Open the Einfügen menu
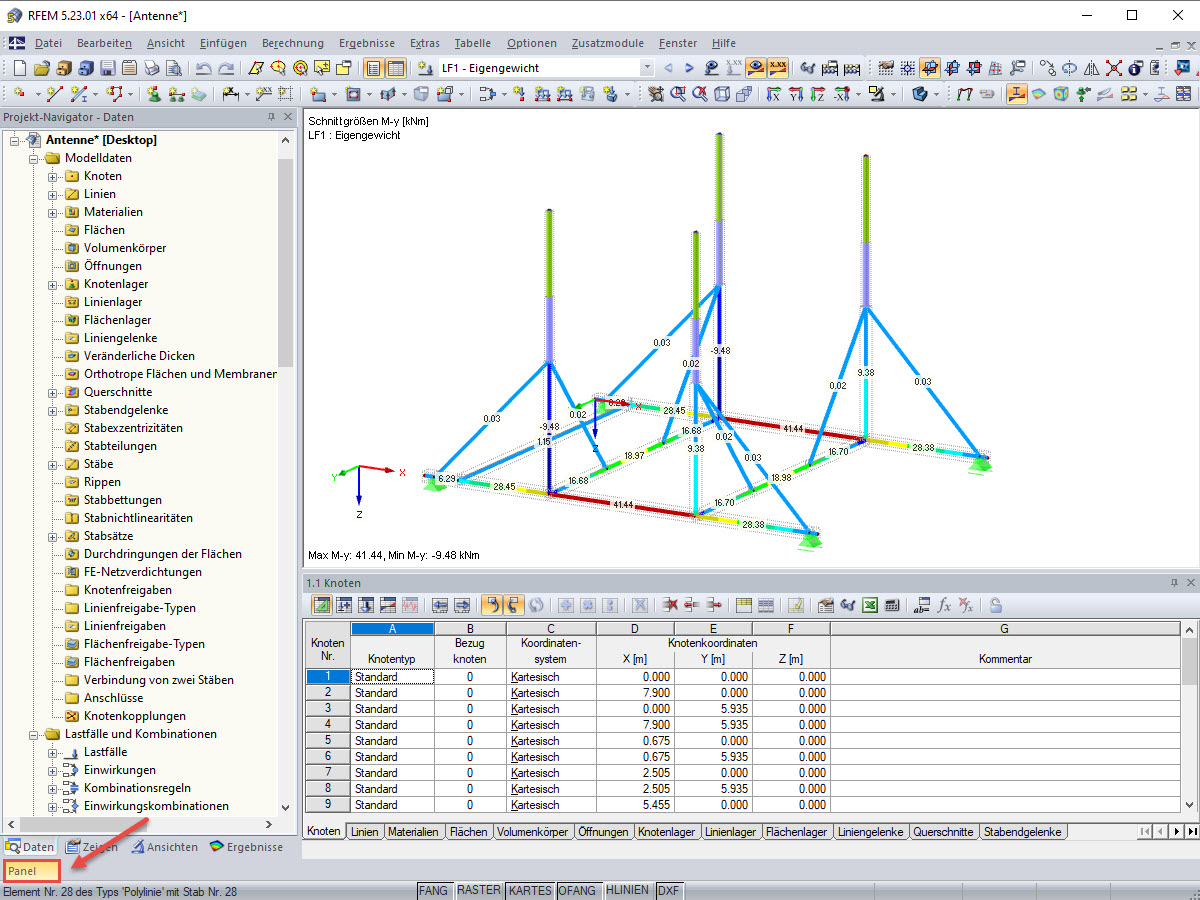Screen dimensions: 1200x900 coord(223,43)
